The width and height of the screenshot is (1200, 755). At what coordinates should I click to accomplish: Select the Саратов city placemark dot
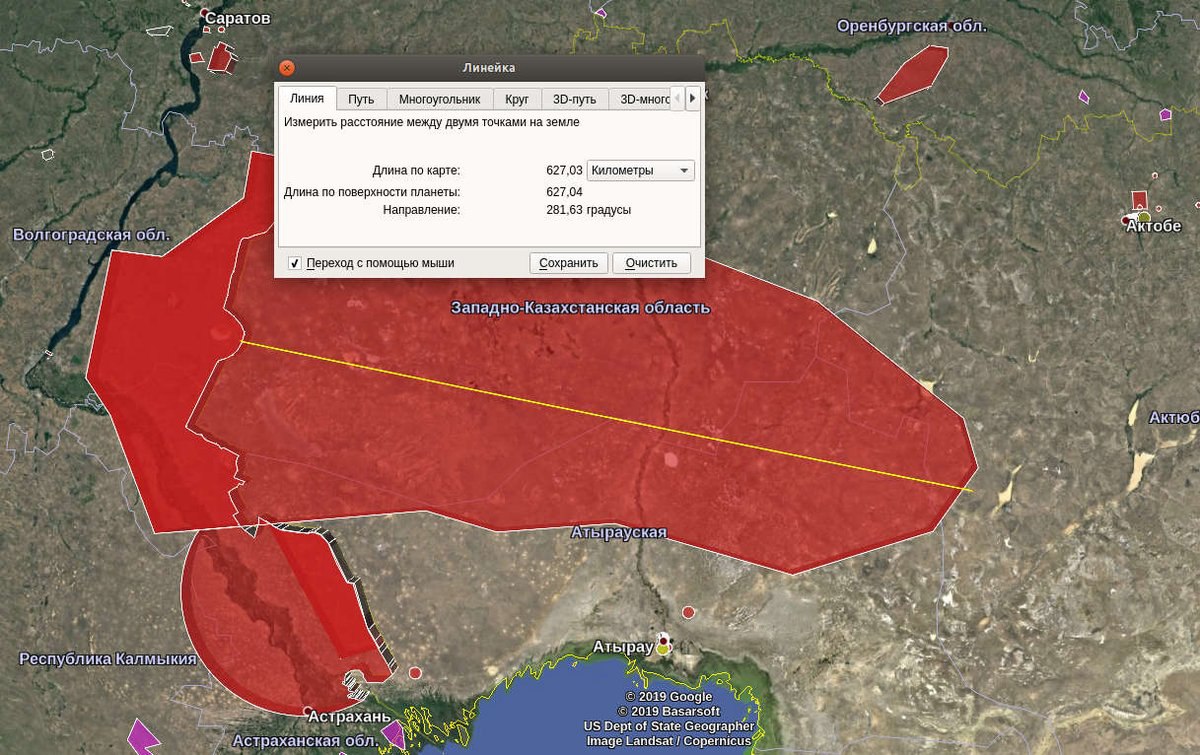point(206,14)
